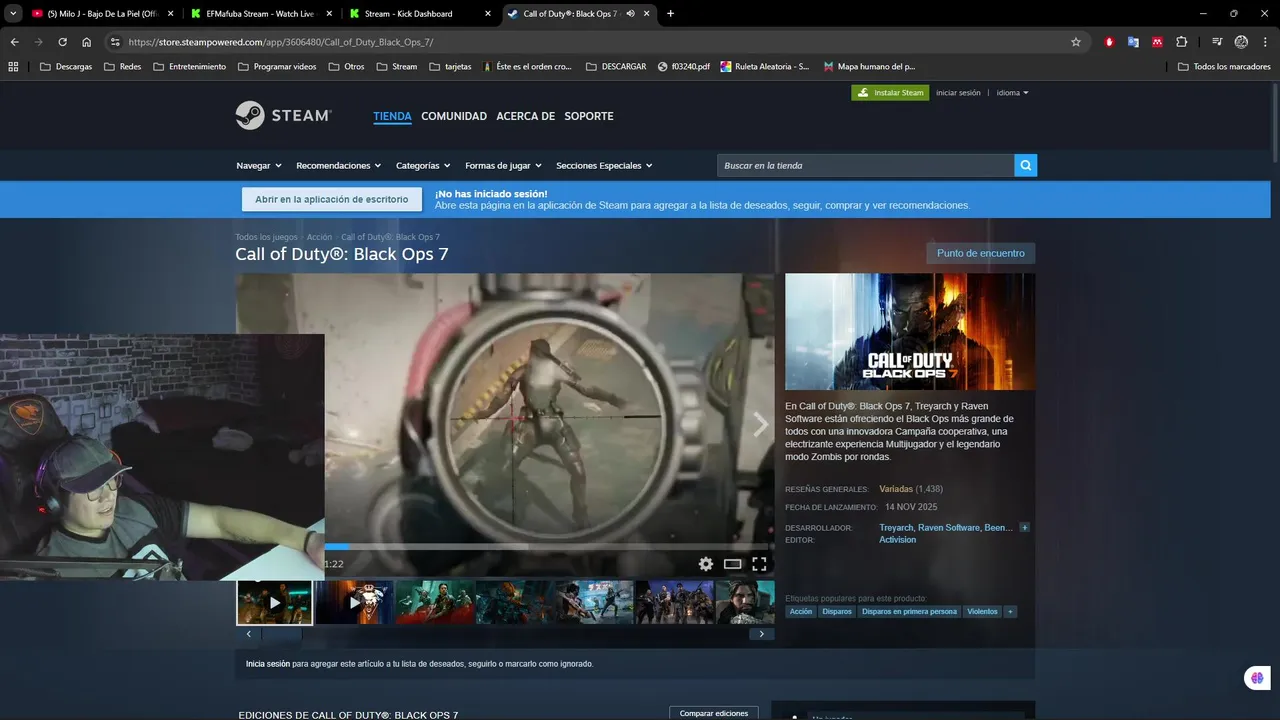Viewport: 1280px width, 720px height.
Task: Open the SOPORTE tab
Action: (589, 116)
